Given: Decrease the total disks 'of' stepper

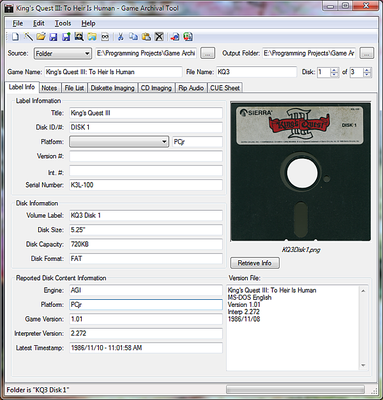Looking at the screenshot, I should point(367,75).
